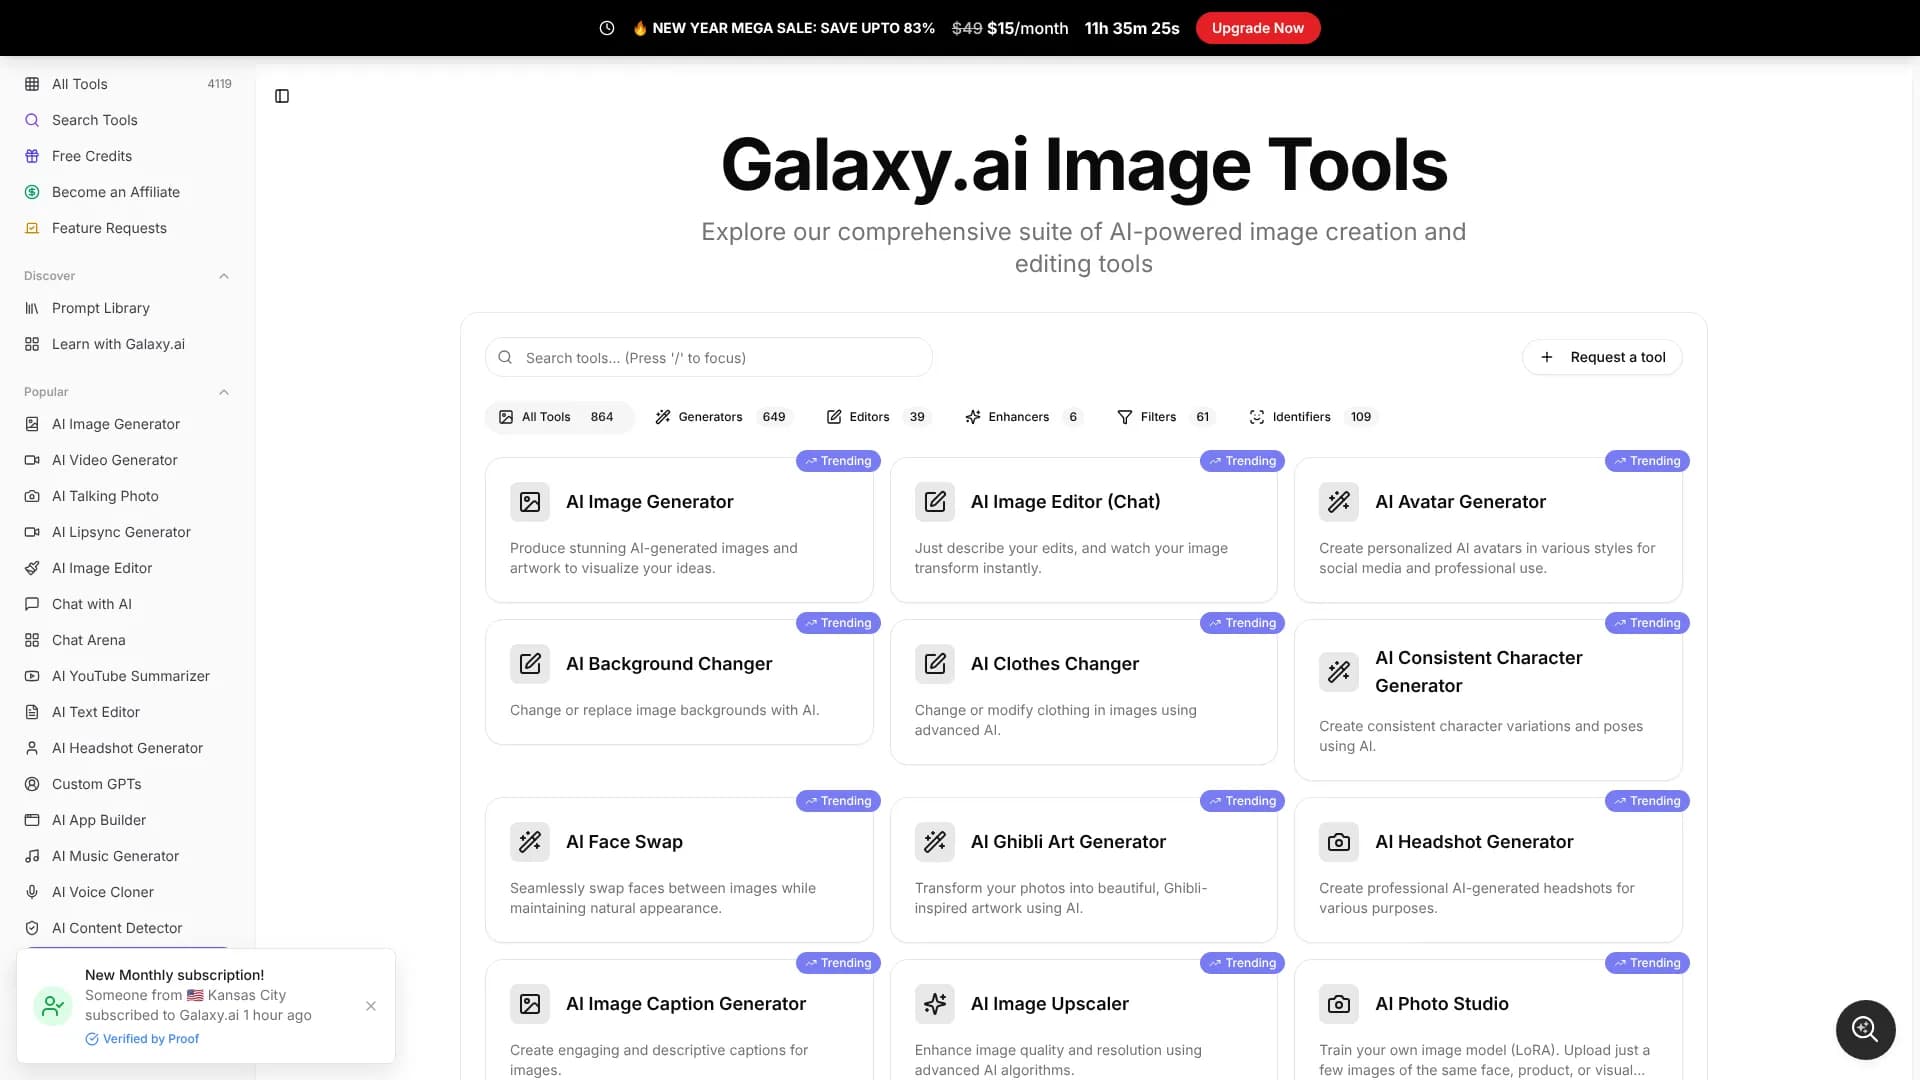This screenshot has height=1080, width=1920.
Task: Click the AI App Builder window icon
Action: [32, 820]
